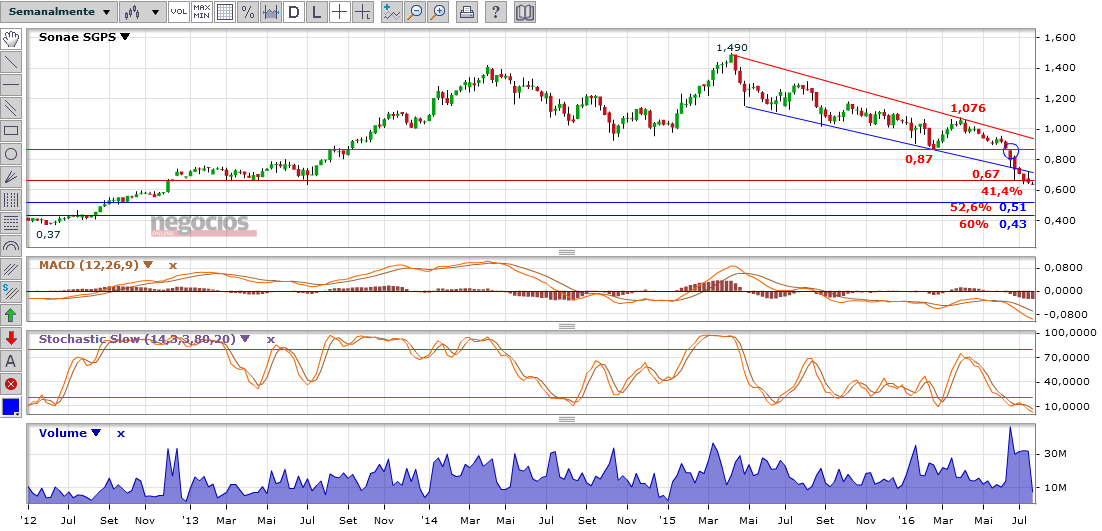
Task: Select the hand pan tool
Action: click(12, 39)
